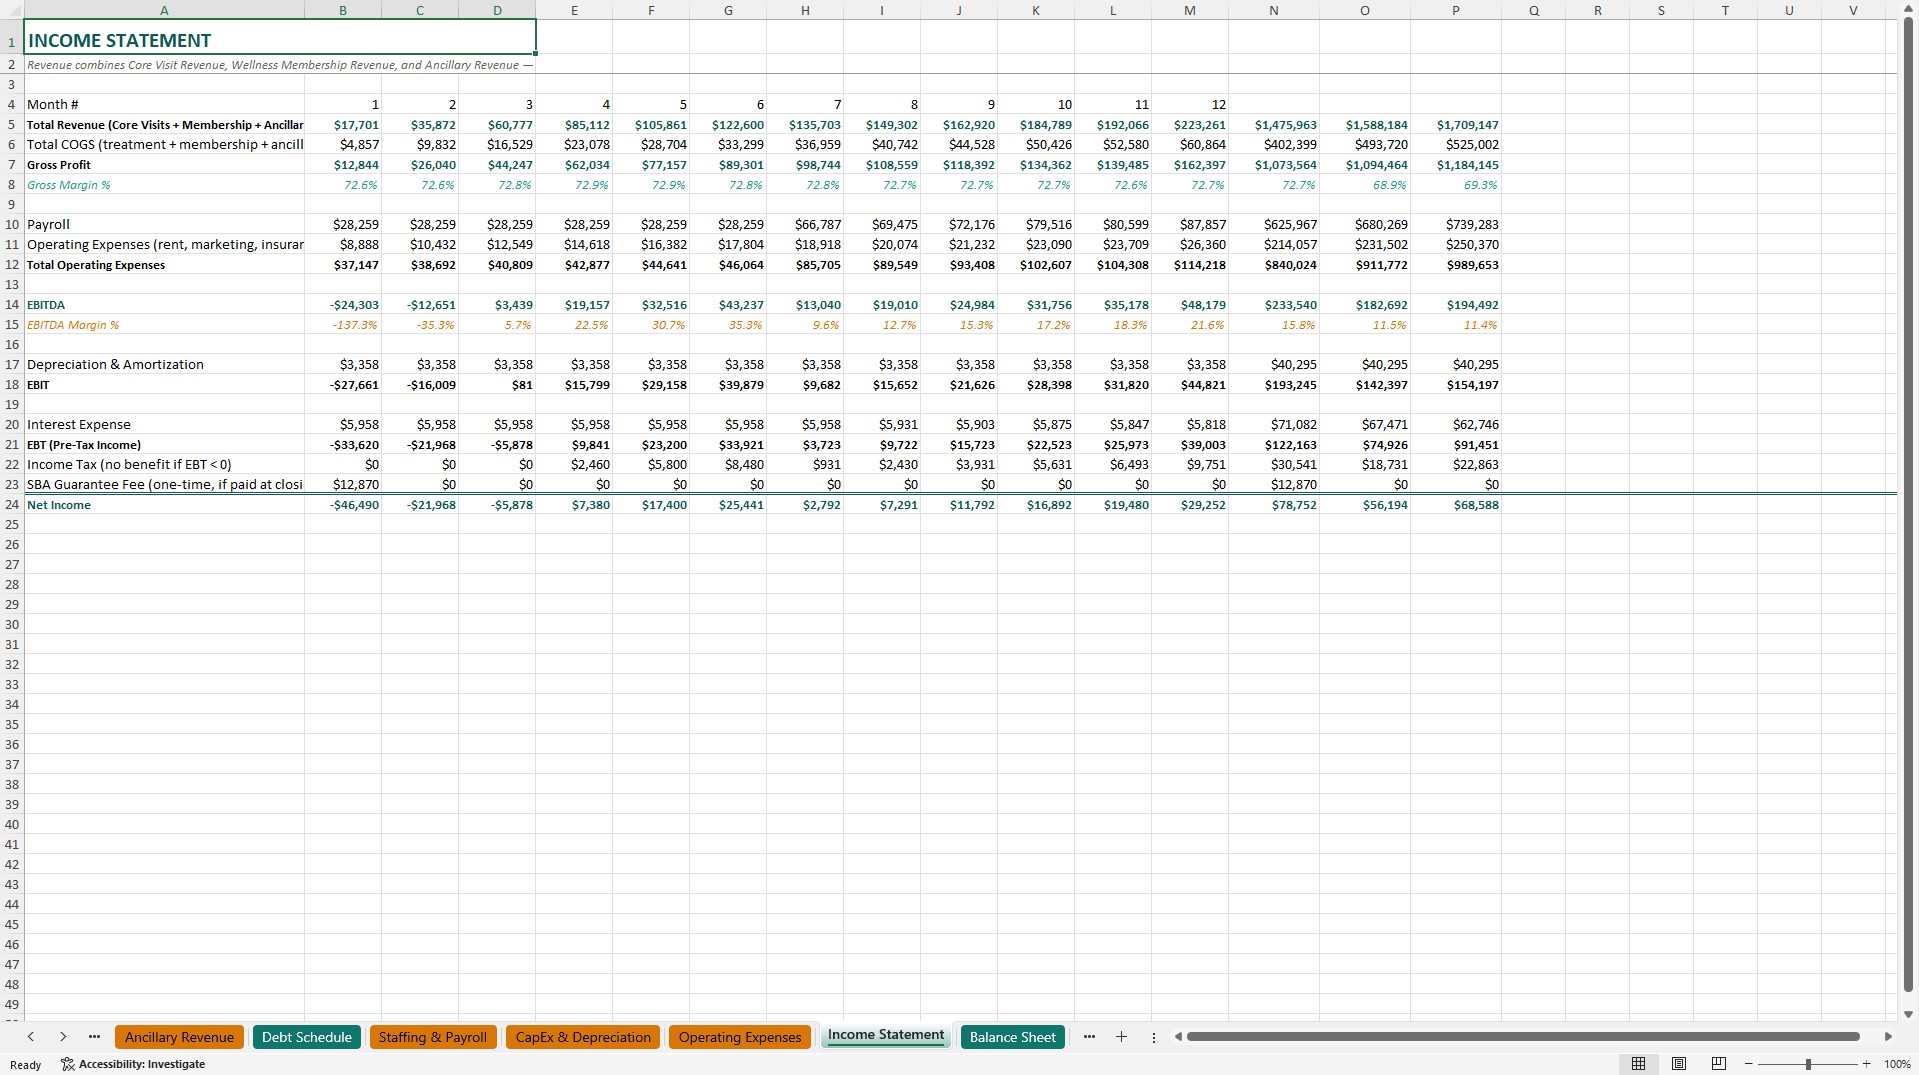
Task: Add a new sheet with plus icon
Action: [1121, 1037]
